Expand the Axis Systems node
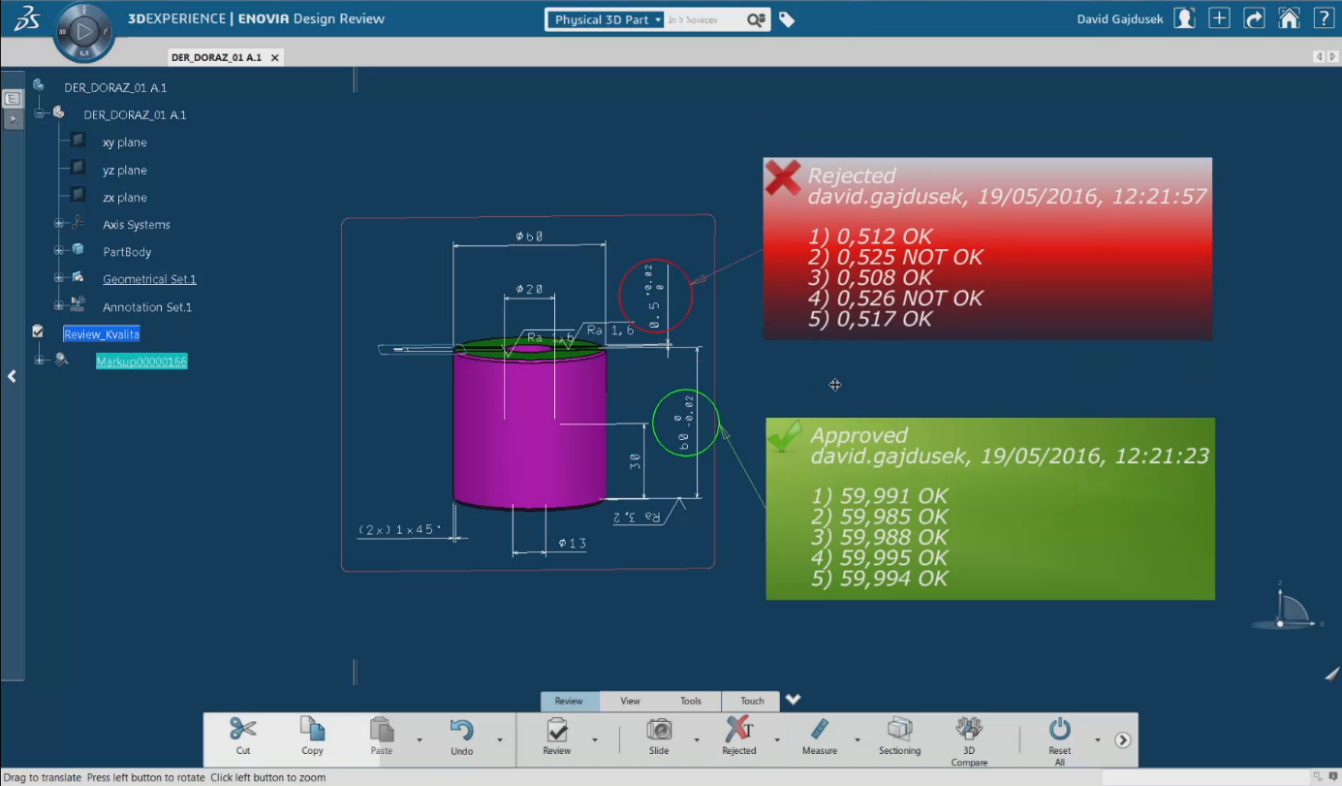The width and height of the screenshot is (1342, 786). [59, 224]
